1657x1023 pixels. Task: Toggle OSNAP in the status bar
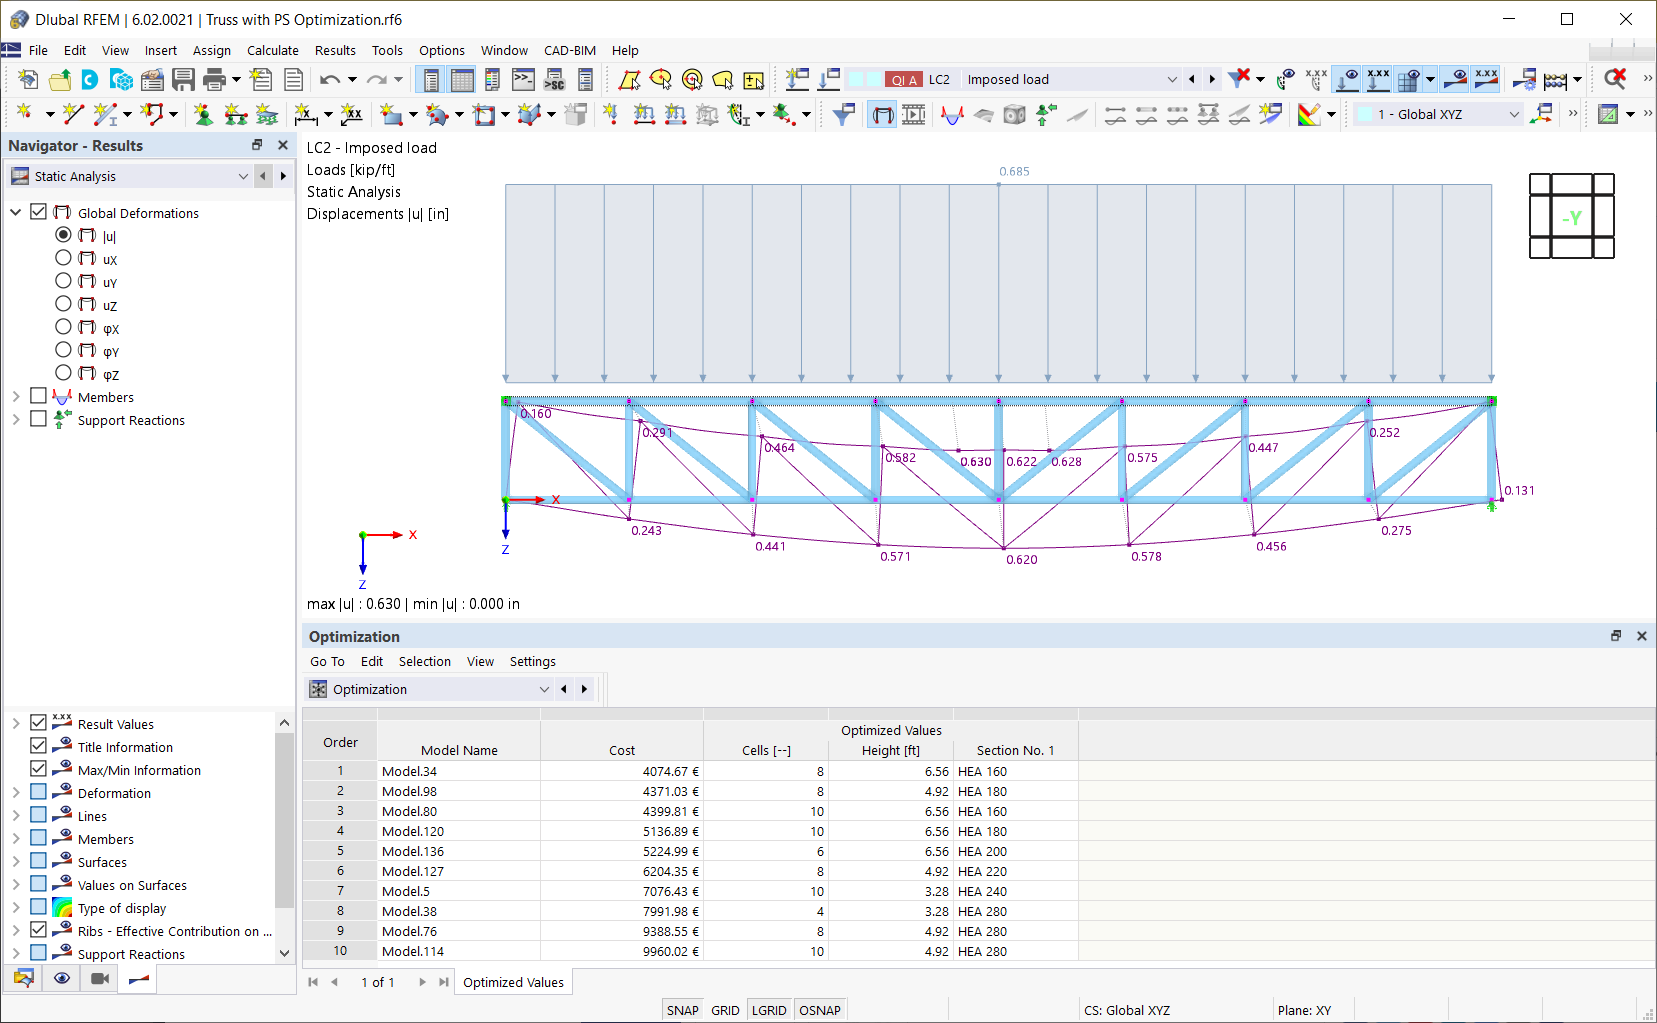click(820, 1010)
